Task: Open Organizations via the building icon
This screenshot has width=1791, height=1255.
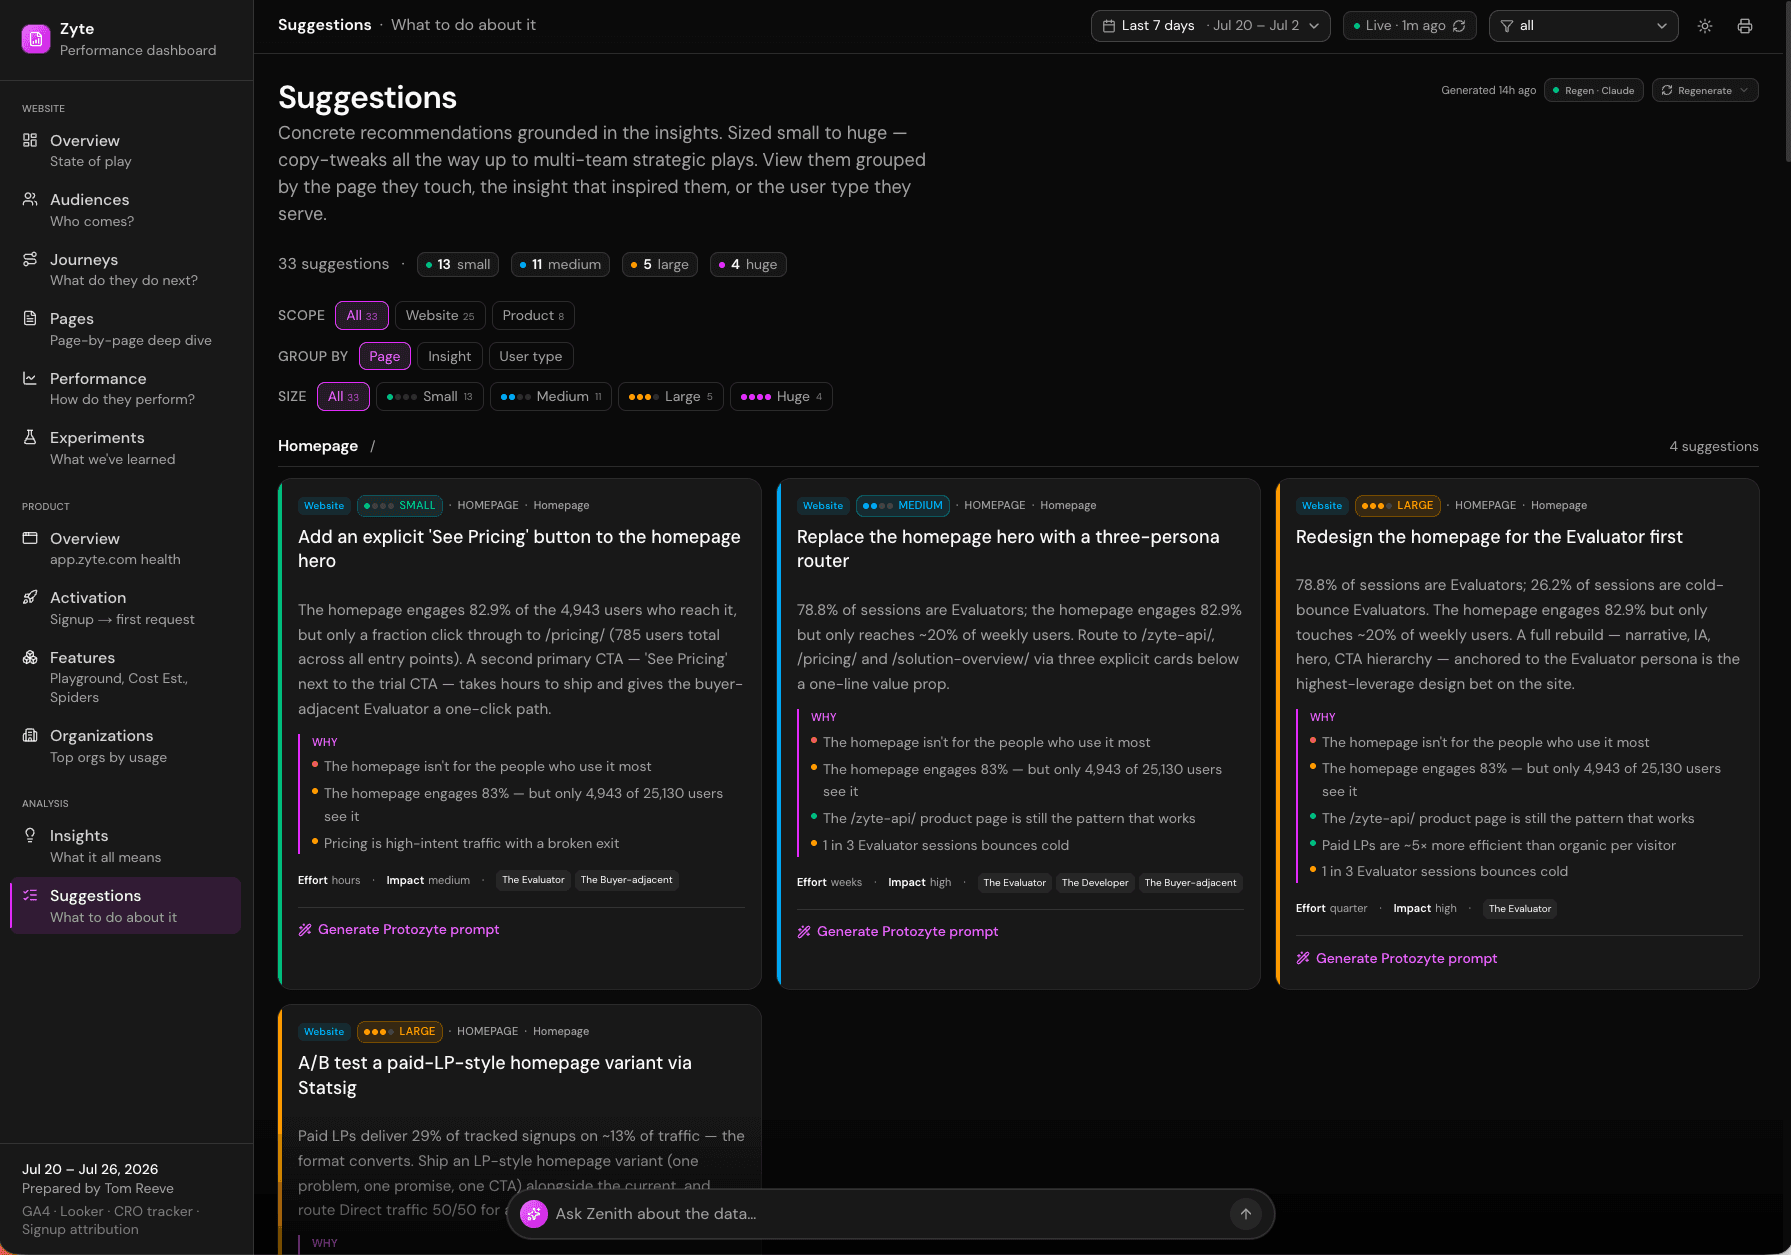Action: pos(30,735)
